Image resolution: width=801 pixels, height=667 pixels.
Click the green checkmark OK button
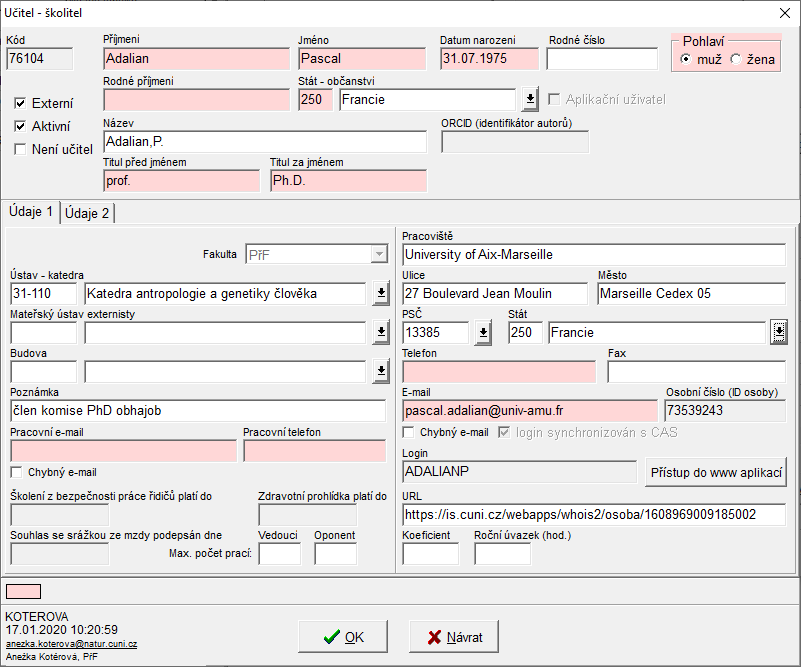coord(343,637)
